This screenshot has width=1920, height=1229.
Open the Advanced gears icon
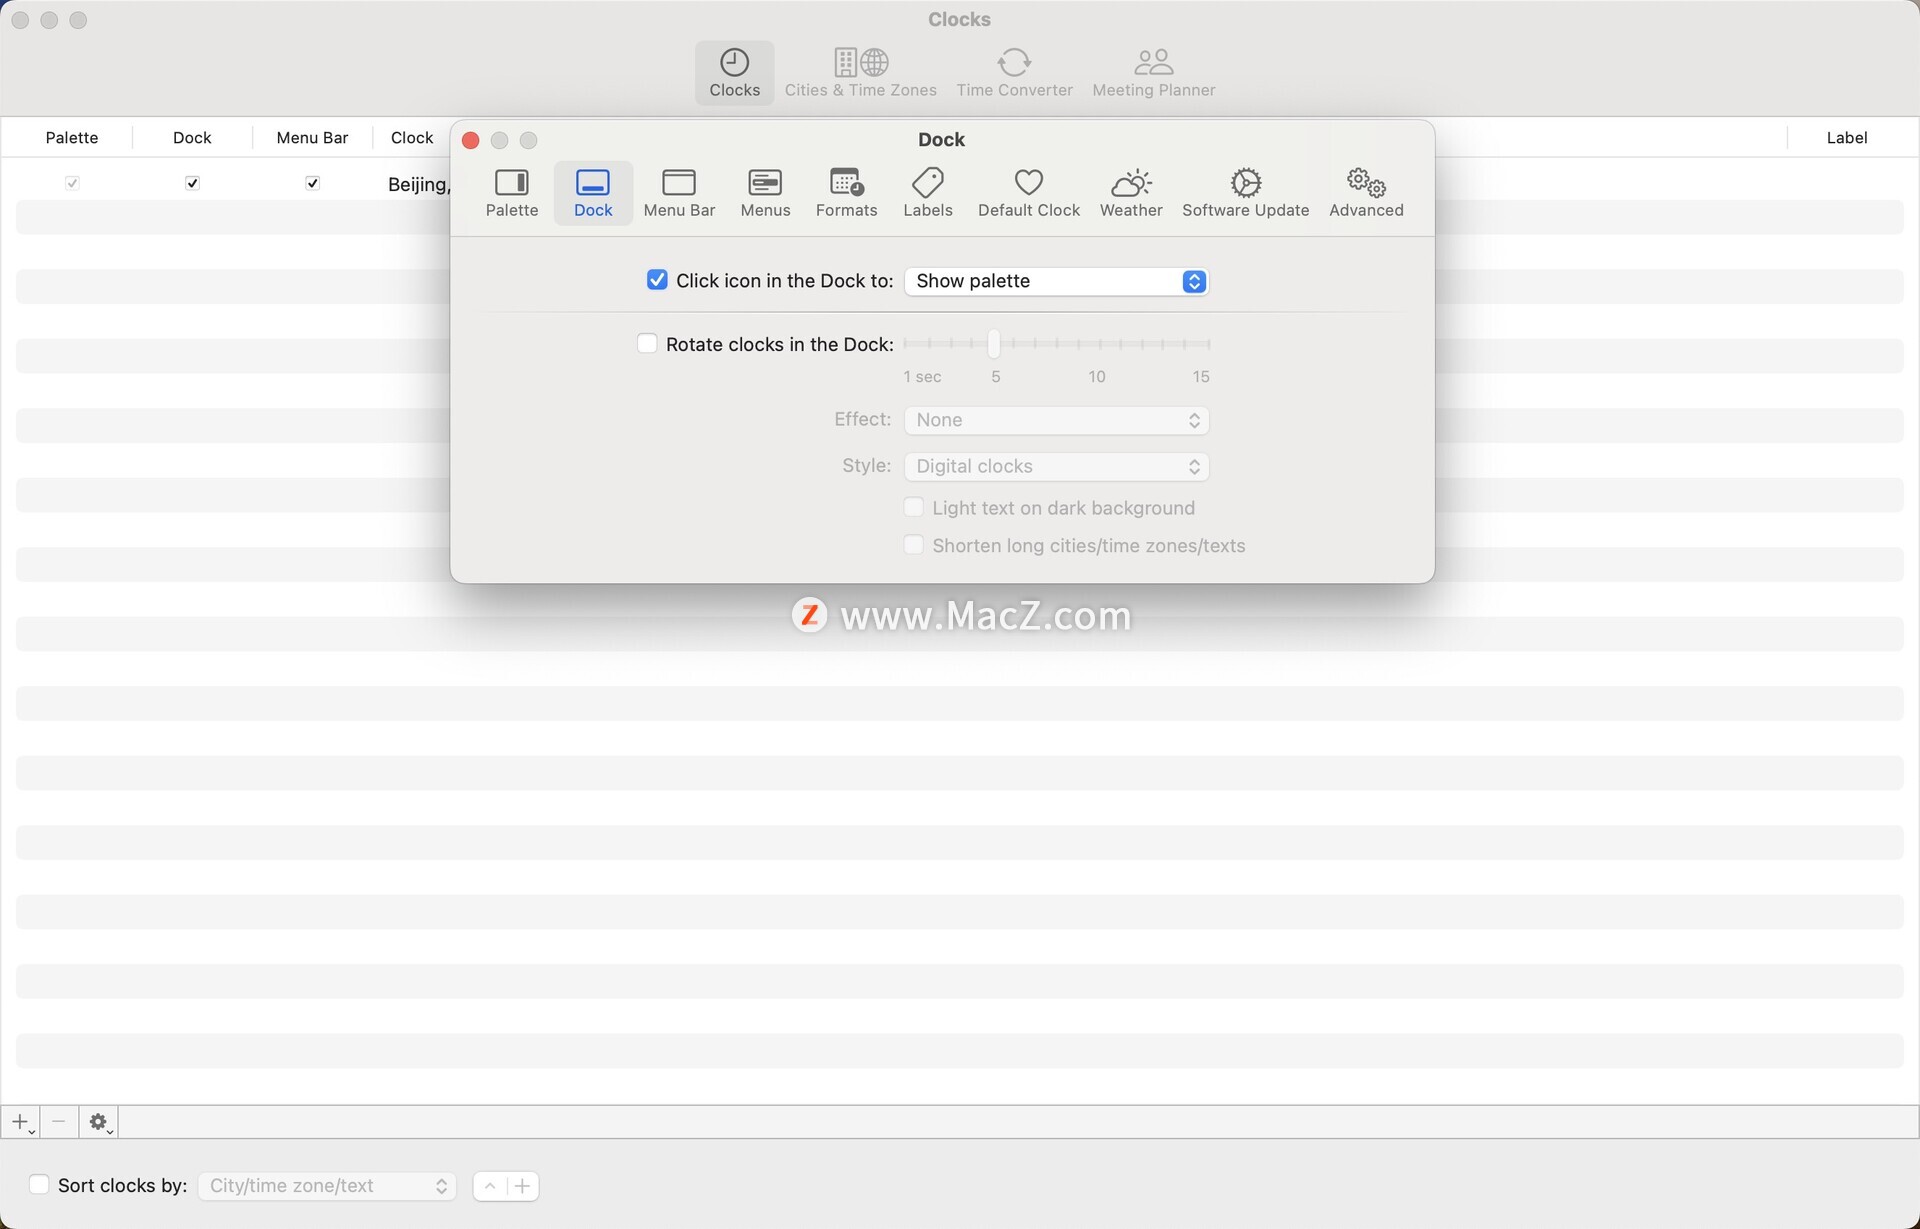coord(1366,192)
